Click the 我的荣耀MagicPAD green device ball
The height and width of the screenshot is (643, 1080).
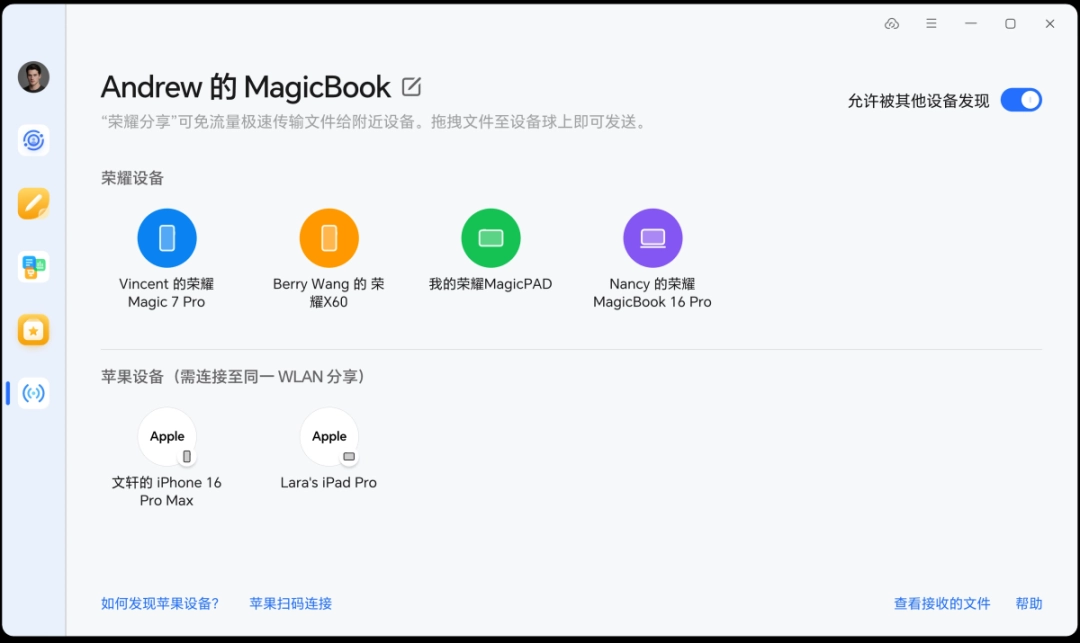click(x=491, y=237)
